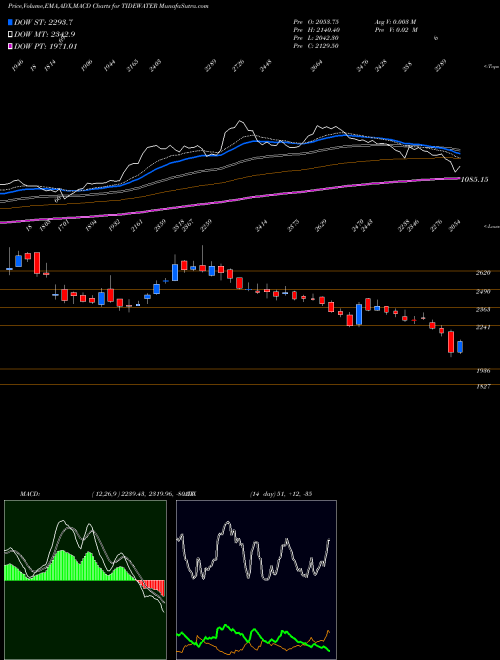500x660 pixels.
Task: Select the chart title mentioning TIDEWATER MunafaSutra.com
Action: pos(108,6)
